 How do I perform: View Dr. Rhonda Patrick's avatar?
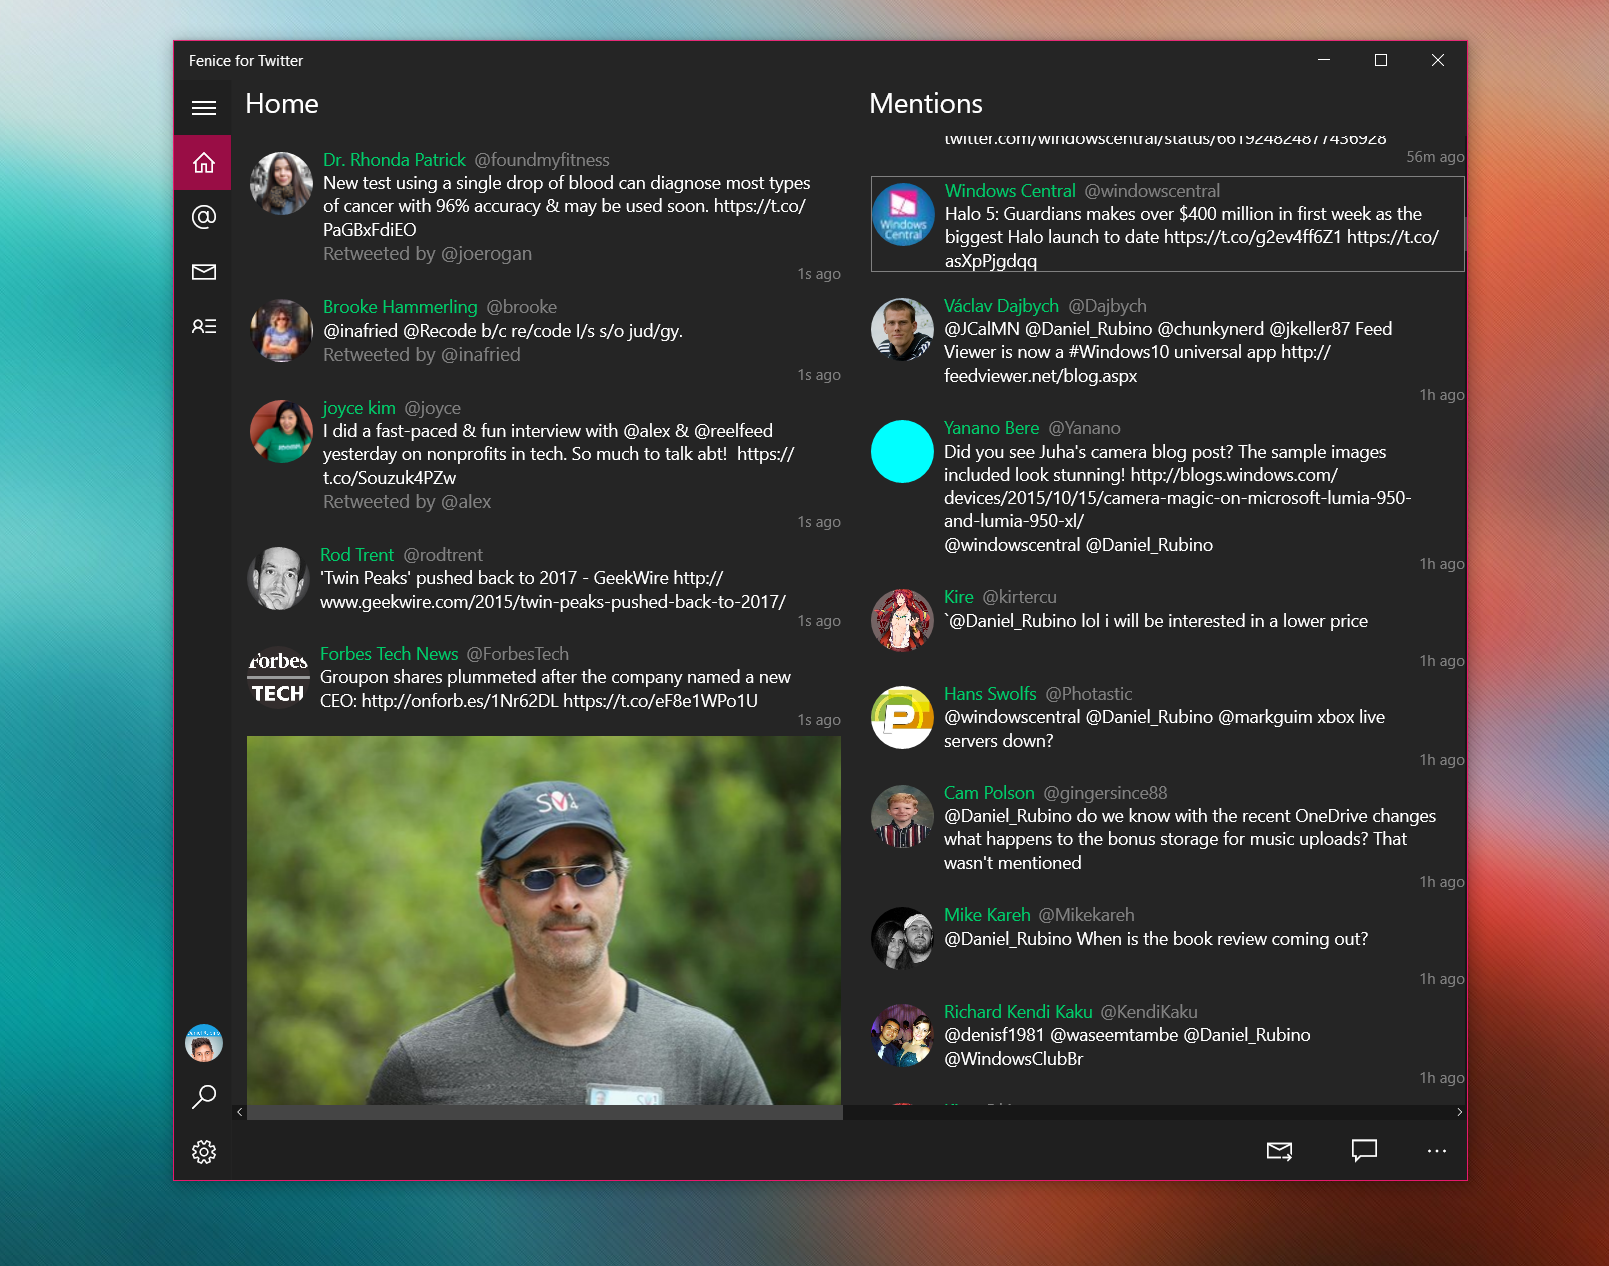(x=281, y=183)
